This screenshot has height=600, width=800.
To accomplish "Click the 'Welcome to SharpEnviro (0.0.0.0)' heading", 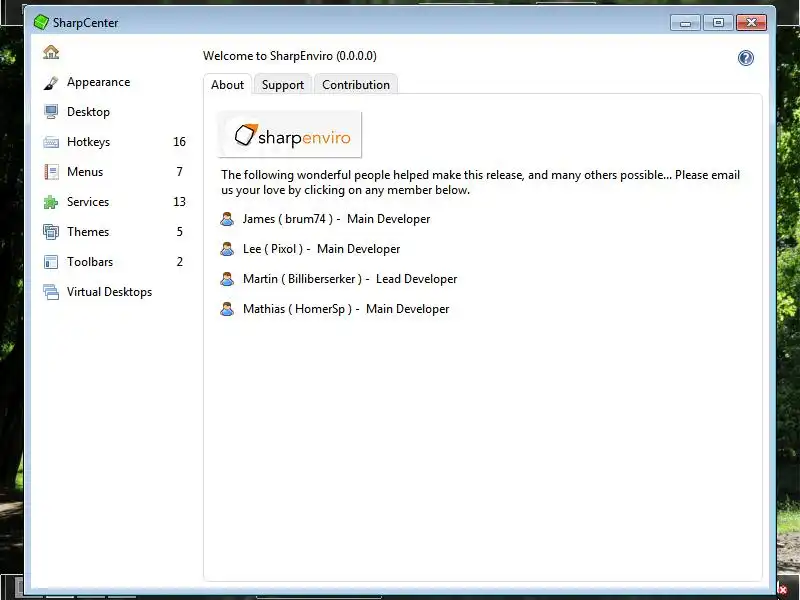I will (x=290, y=56).
